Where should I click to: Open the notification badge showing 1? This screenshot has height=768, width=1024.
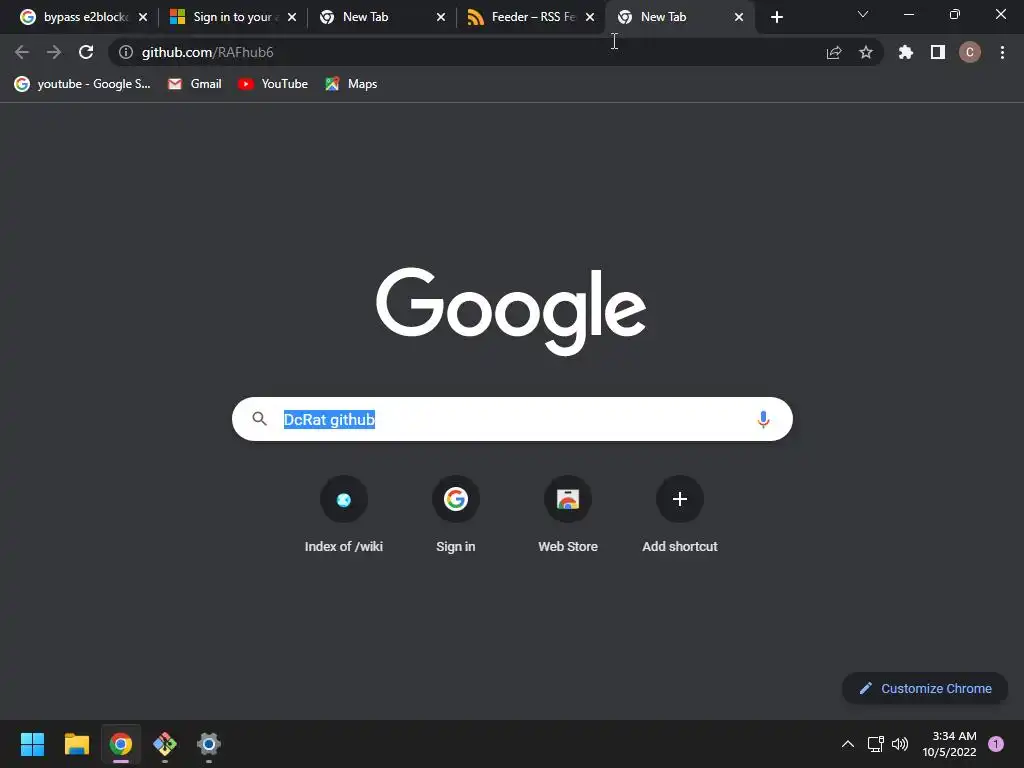pyautogui.click(x=996, y=744)
